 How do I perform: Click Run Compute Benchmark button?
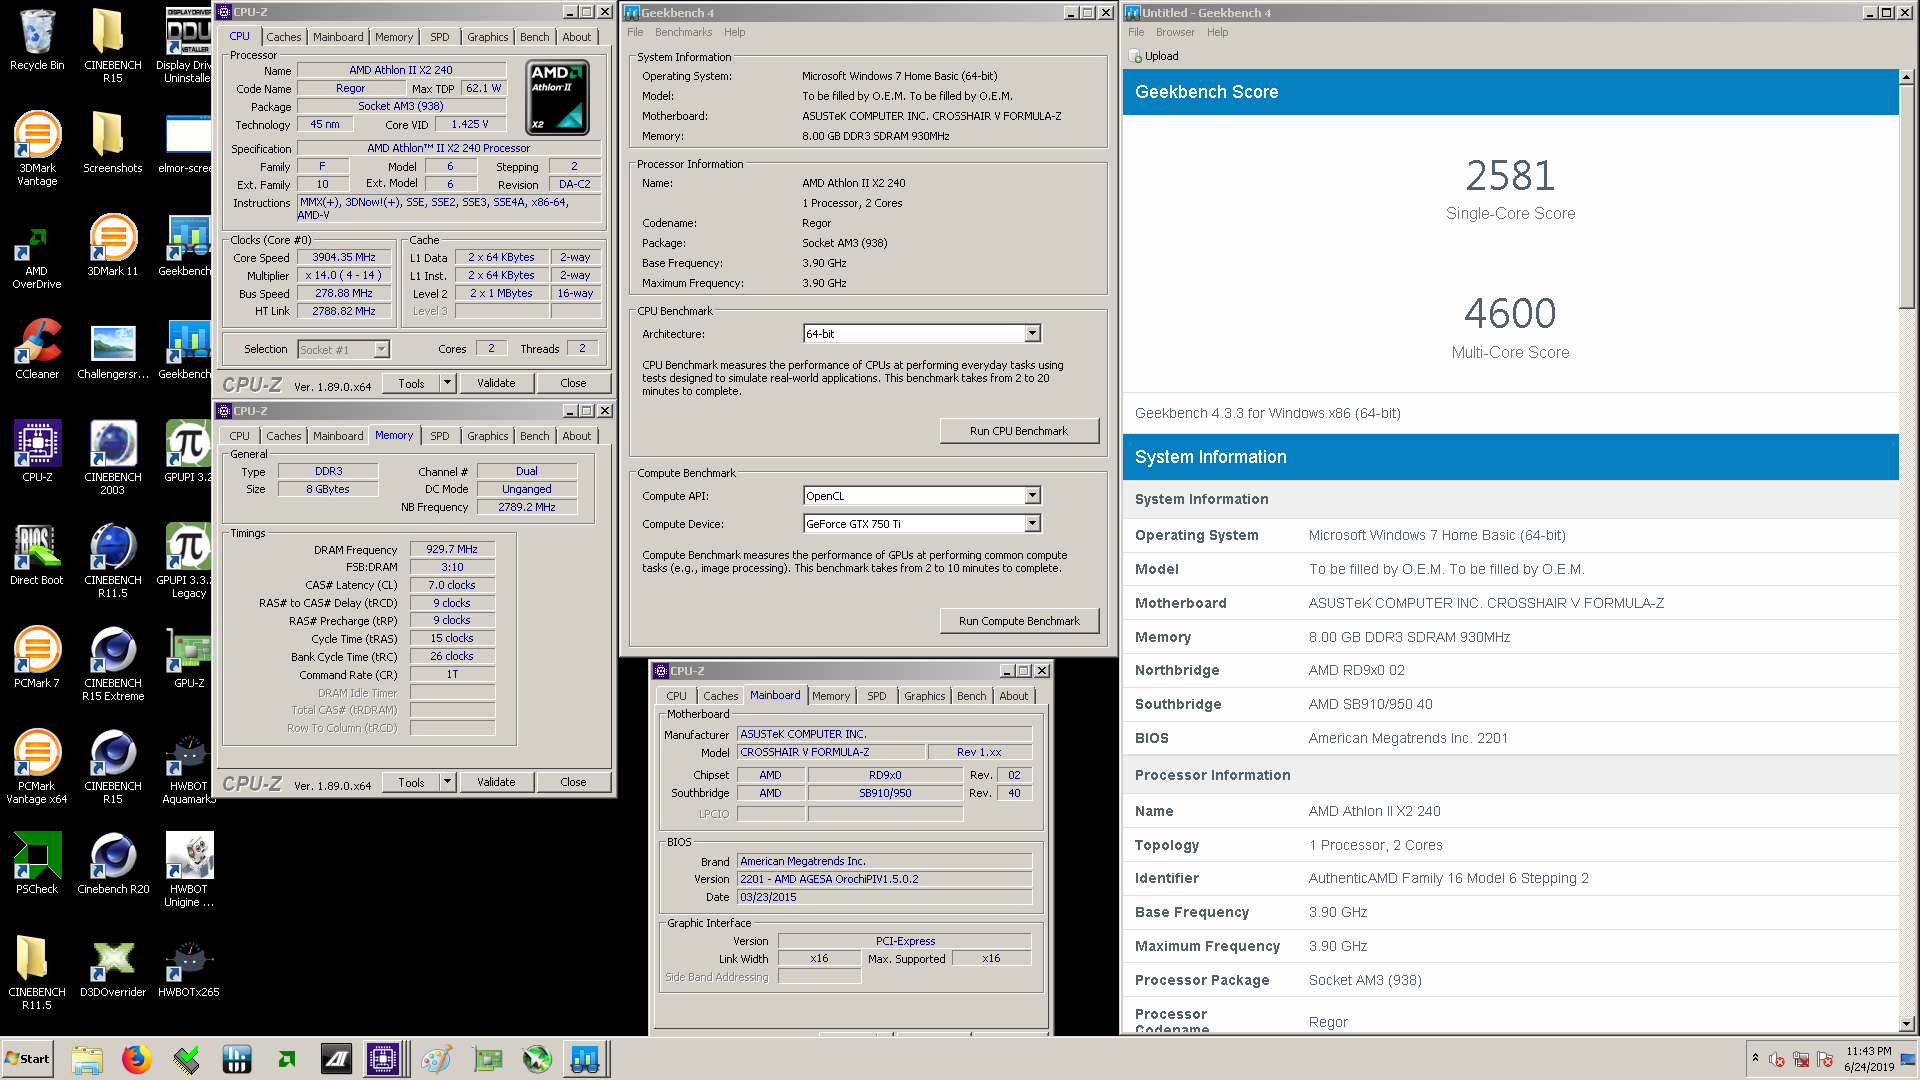pyautogui.click(x=1019, y=621)
